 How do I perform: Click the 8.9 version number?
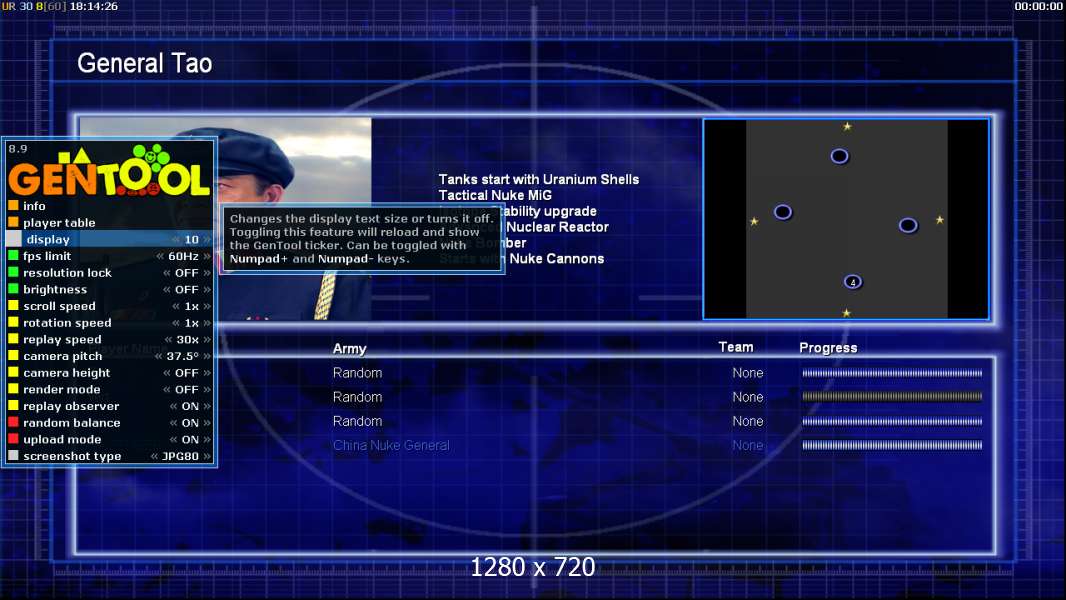pyautogui.click(x=18, y=149)
